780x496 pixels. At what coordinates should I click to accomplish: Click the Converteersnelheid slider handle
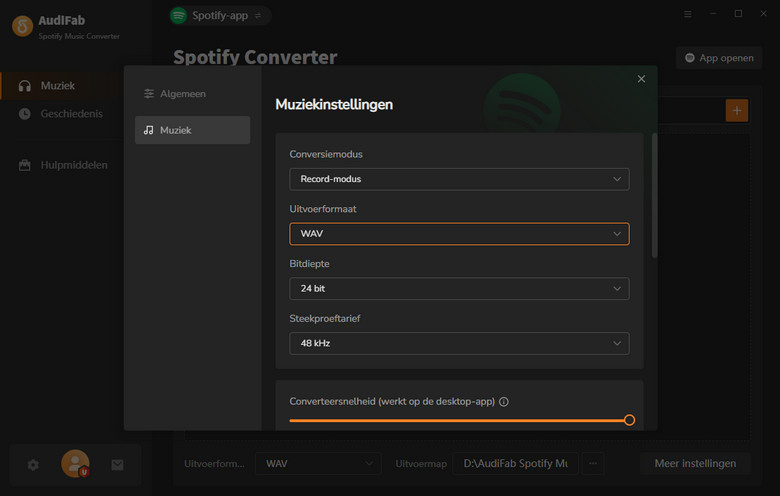click(x=629, y=420)
